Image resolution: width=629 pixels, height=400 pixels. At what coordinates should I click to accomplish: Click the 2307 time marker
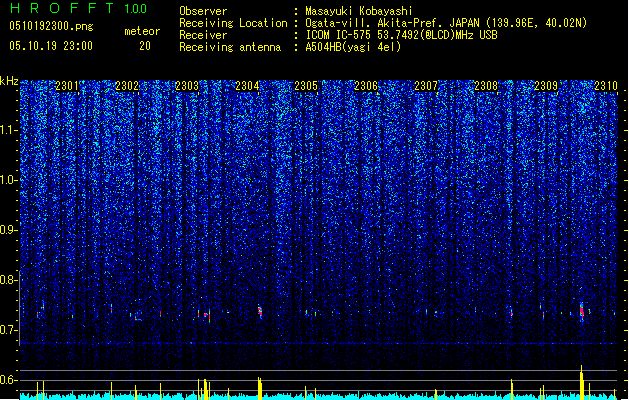(426, 86)
